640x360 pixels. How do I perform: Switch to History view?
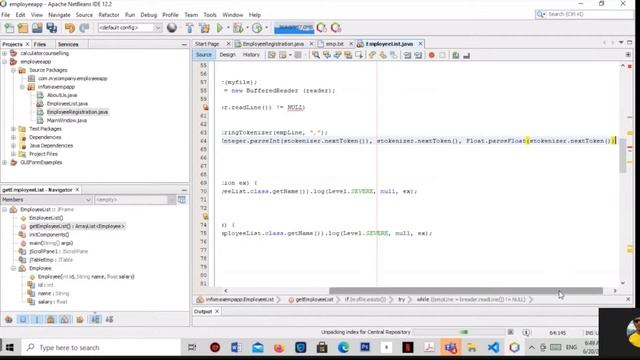point(251,55)
